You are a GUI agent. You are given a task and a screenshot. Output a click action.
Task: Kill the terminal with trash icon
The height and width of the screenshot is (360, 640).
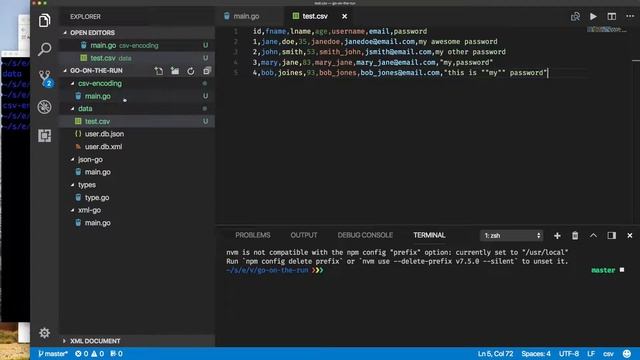(x=575, y=236)
